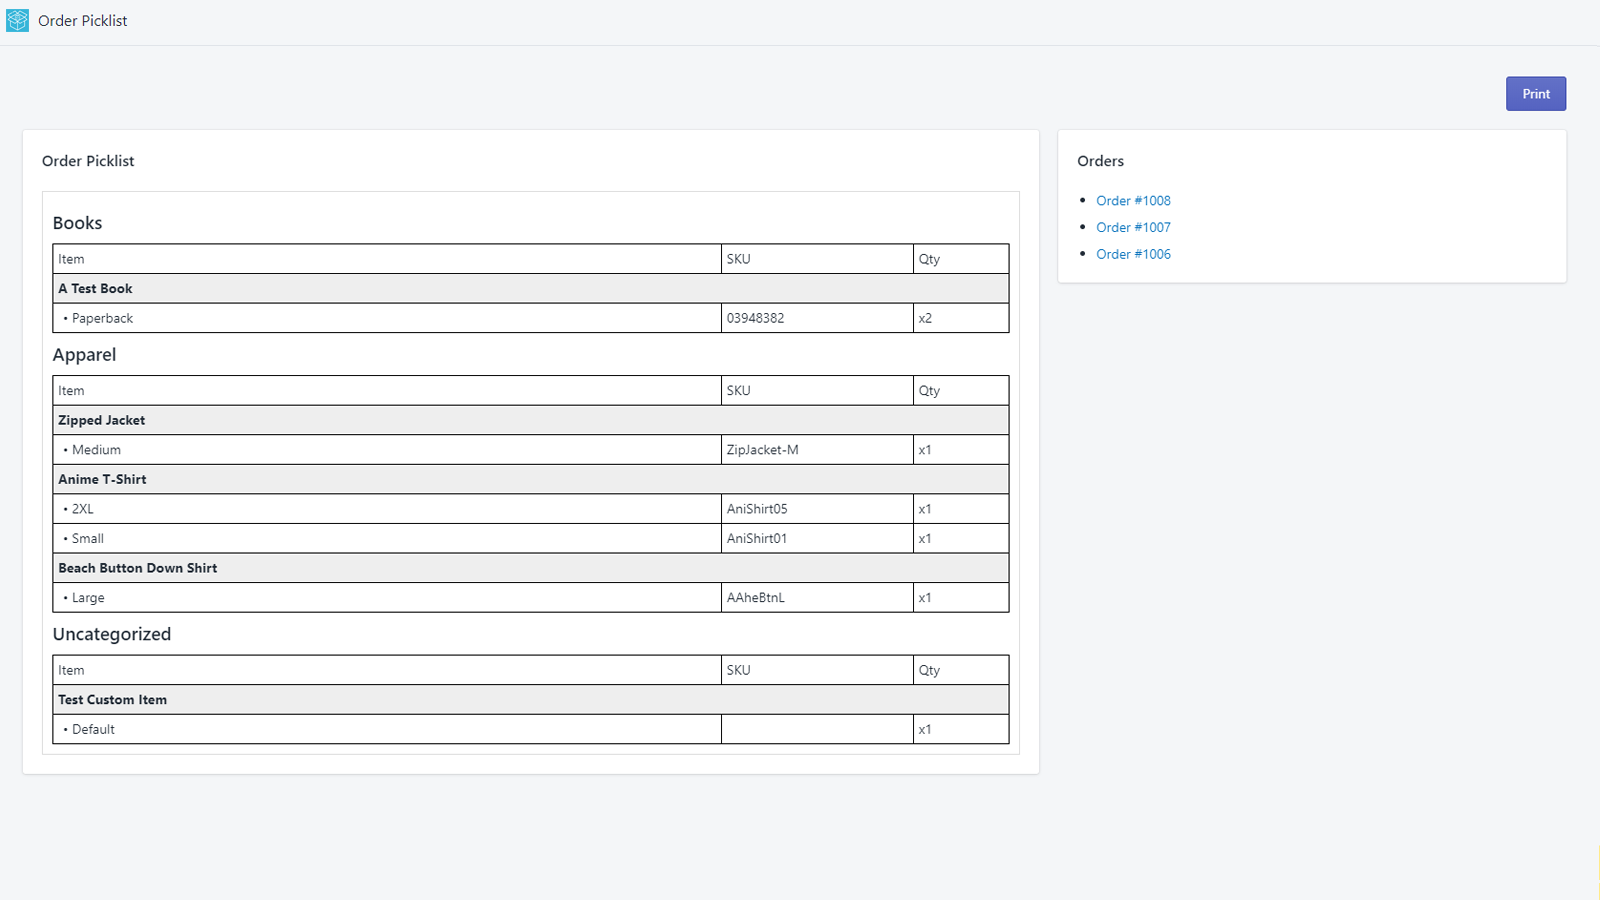Open the Order #1008 link
Image resolution: width=1600 pixels, height=900 pixels.
click(1133, 201)
